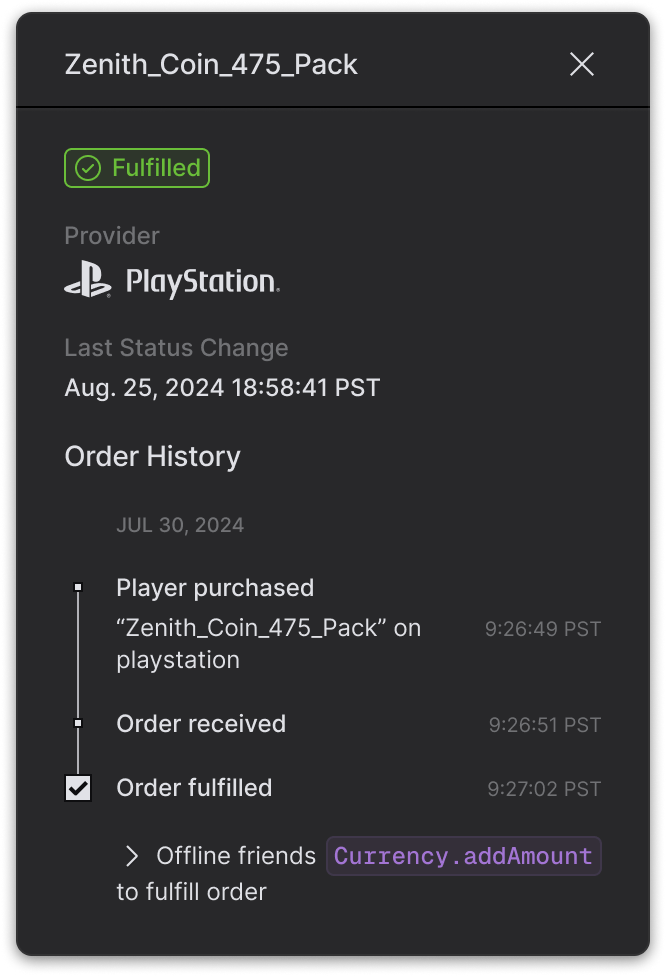Click the Player purchased timeline dot

78,588
